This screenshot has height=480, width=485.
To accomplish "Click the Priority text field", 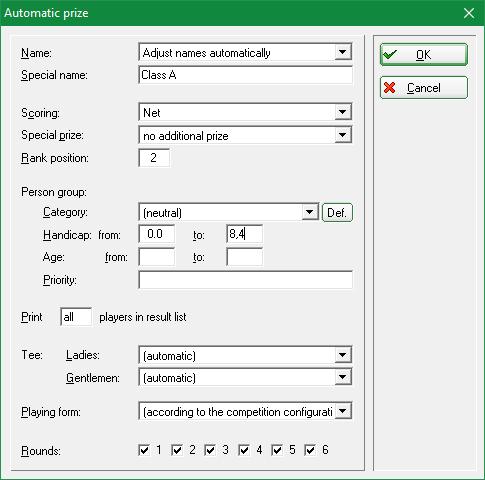I will pyautogui.click(x=246, y=280).
